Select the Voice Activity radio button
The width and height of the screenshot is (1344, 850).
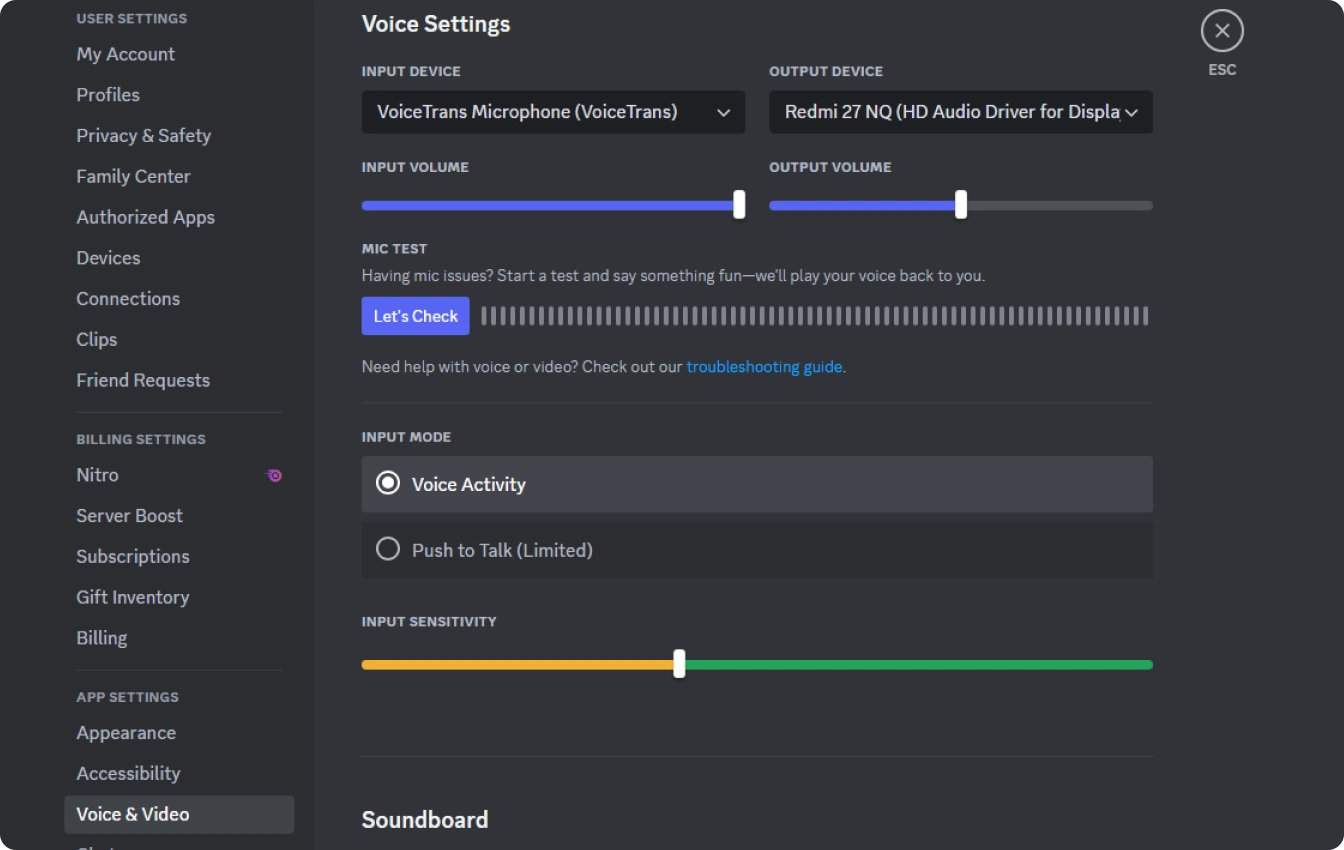click(x=388, y=484)
